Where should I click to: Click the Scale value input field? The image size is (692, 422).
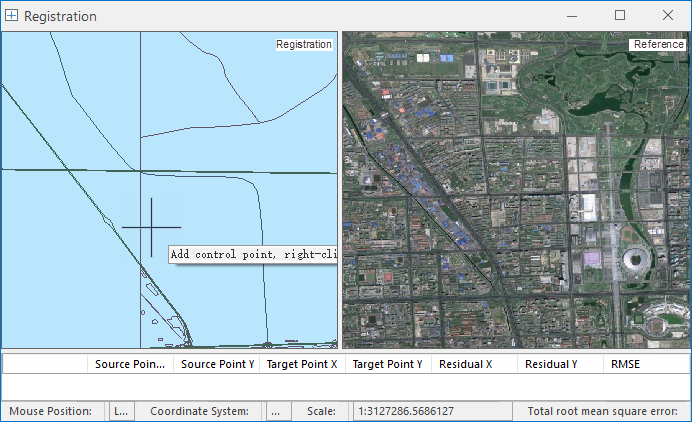tap(430, 411)
